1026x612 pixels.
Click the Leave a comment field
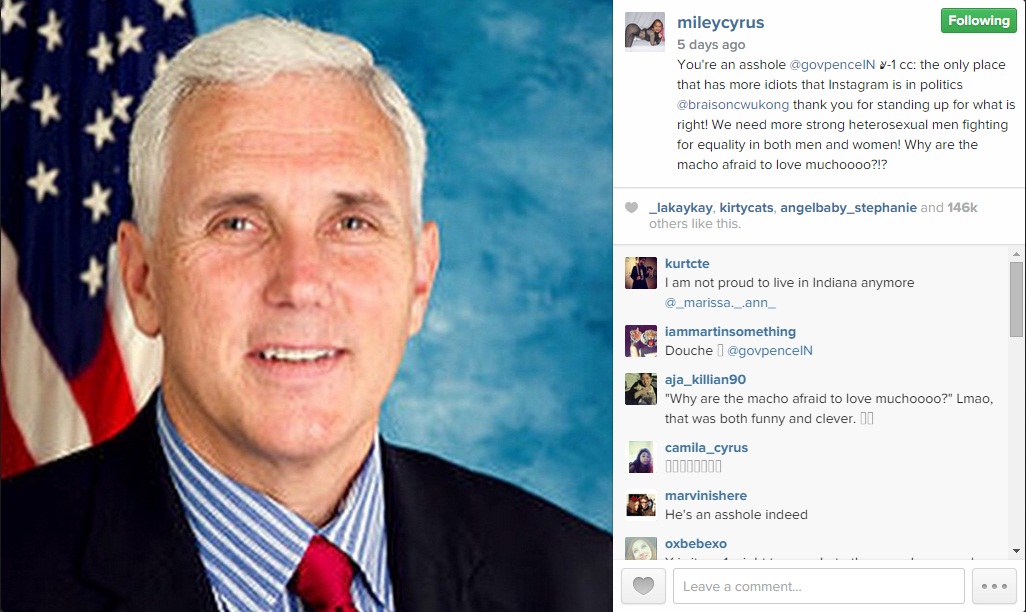click(x=819, y=586)
